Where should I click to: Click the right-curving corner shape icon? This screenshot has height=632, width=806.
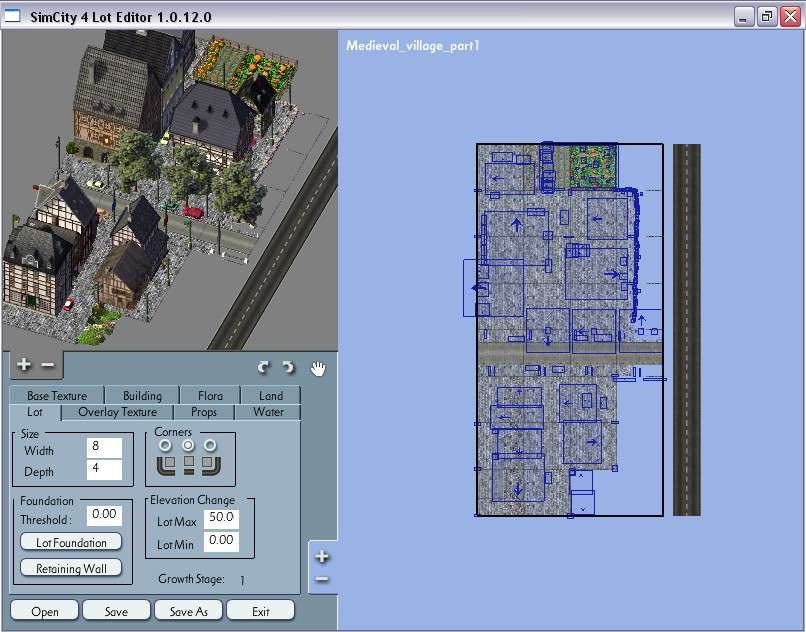[x=211, y=464]
